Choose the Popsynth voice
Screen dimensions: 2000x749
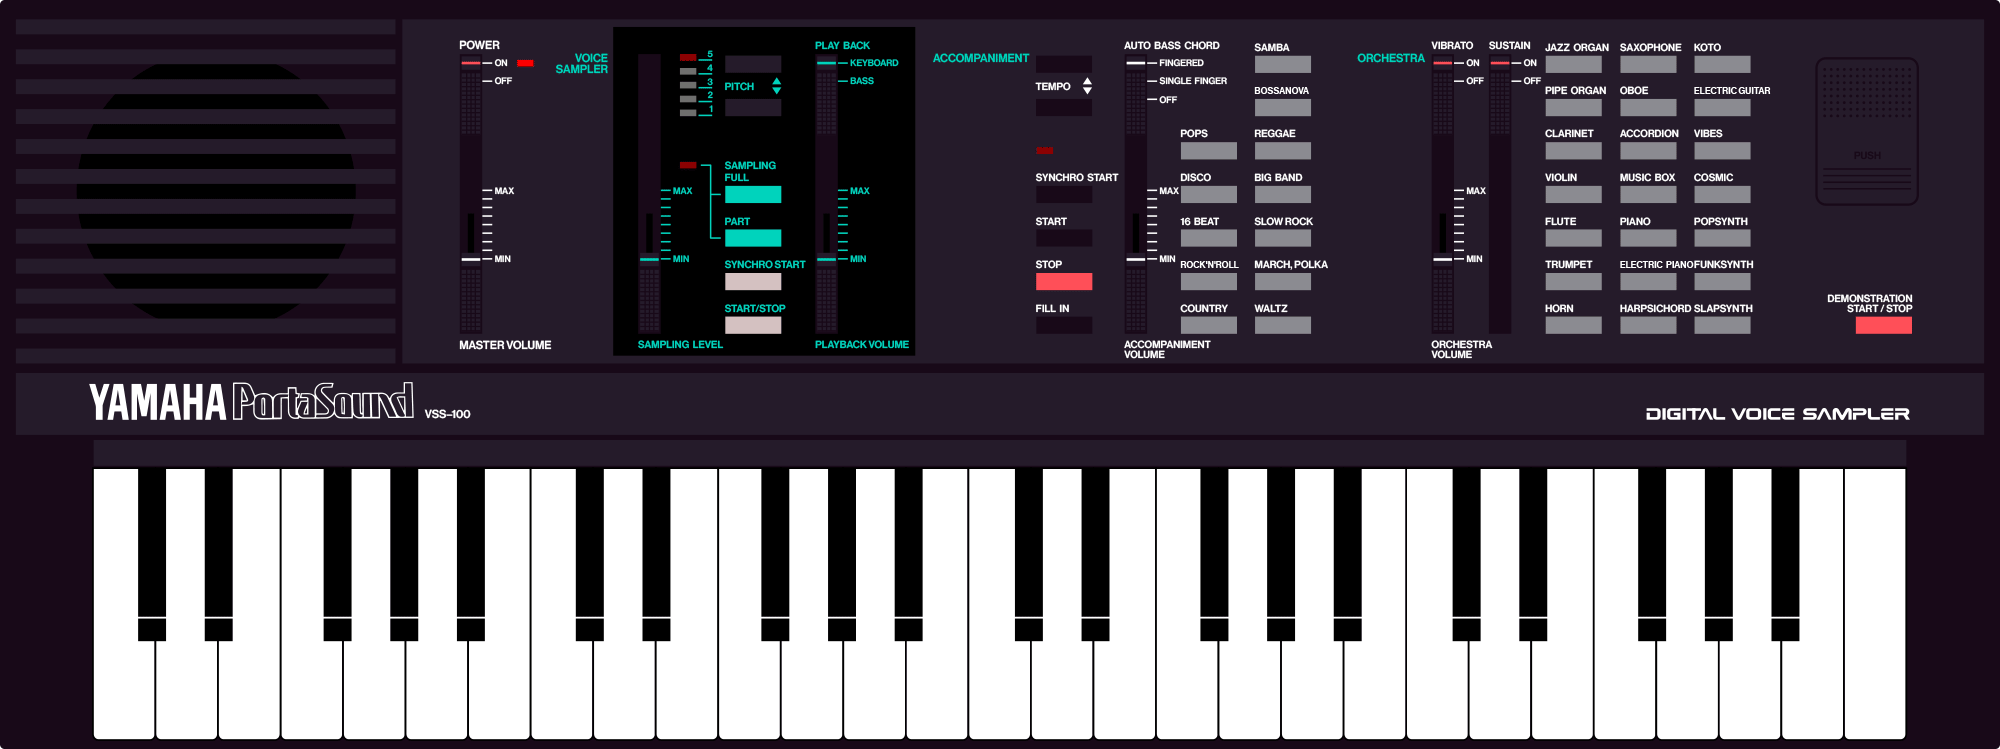pos(1722,238)
